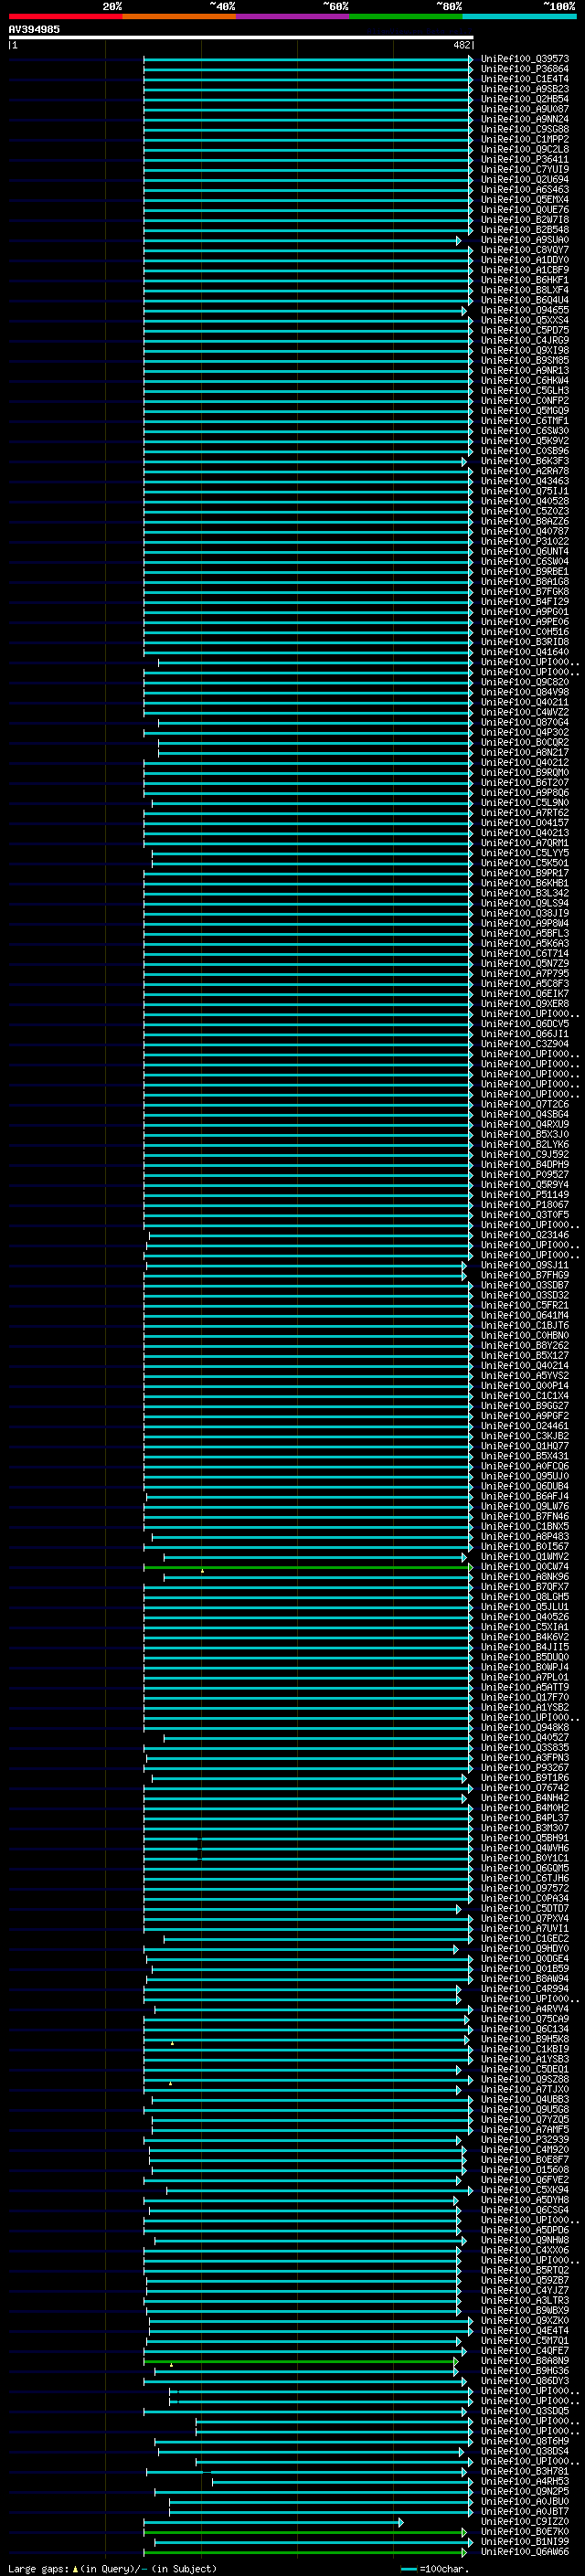Image resolution: width=585 pixels, height=2576 pixels.
Task: Select the UniRef100_Q23146 label
Action: pyautogui.click(x=525, y=1235)
